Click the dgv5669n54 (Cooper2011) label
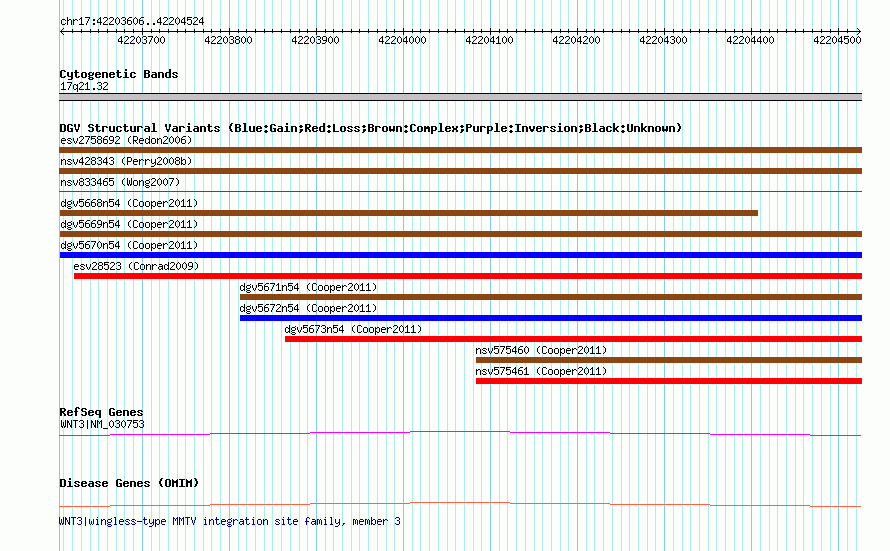This screenshot has width=890, height=551. click(x=129, y=224)
